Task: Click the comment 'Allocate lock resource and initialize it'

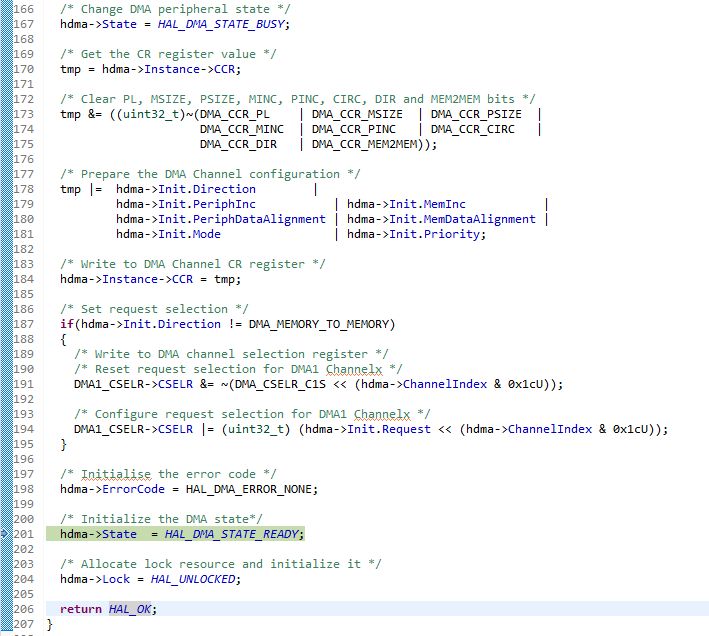Action: 221,564
